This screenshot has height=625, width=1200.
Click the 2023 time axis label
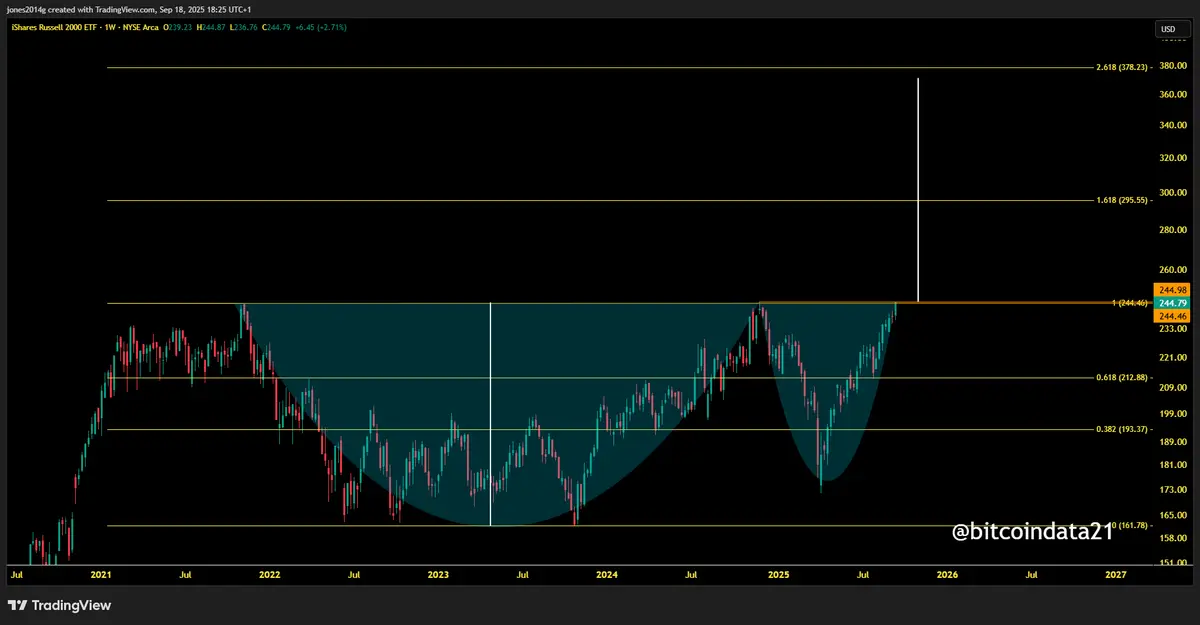pos(438,575)
